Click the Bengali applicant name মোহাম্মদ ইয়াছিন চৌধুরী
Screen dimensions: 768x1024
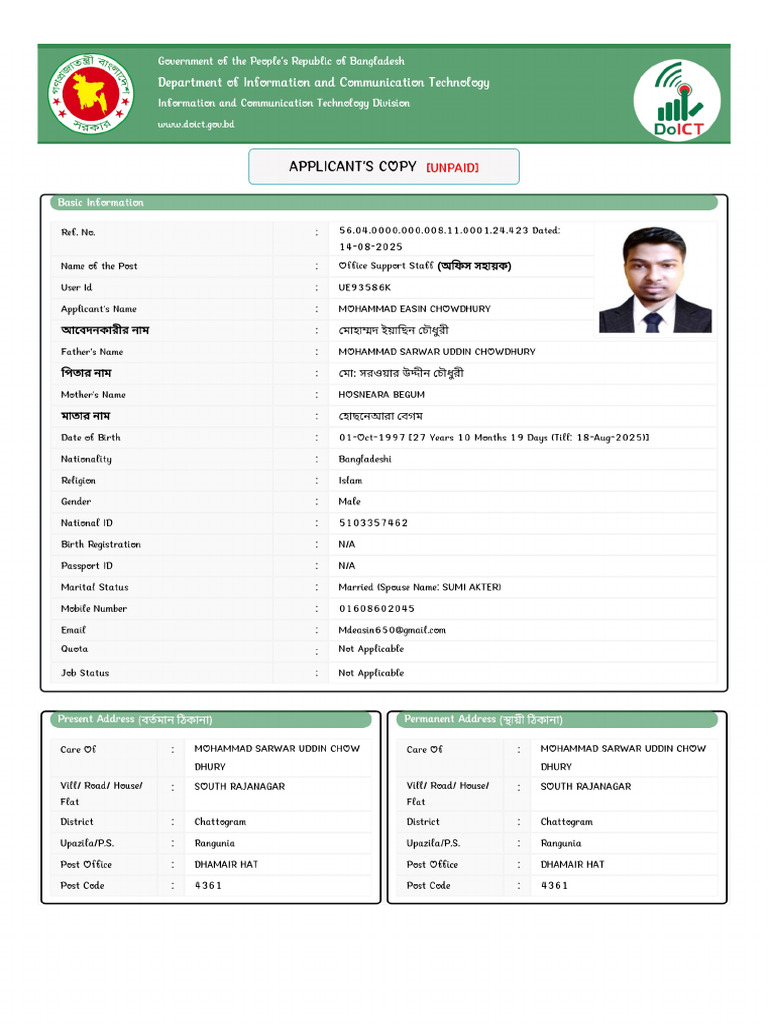click(x=393, y=330)
